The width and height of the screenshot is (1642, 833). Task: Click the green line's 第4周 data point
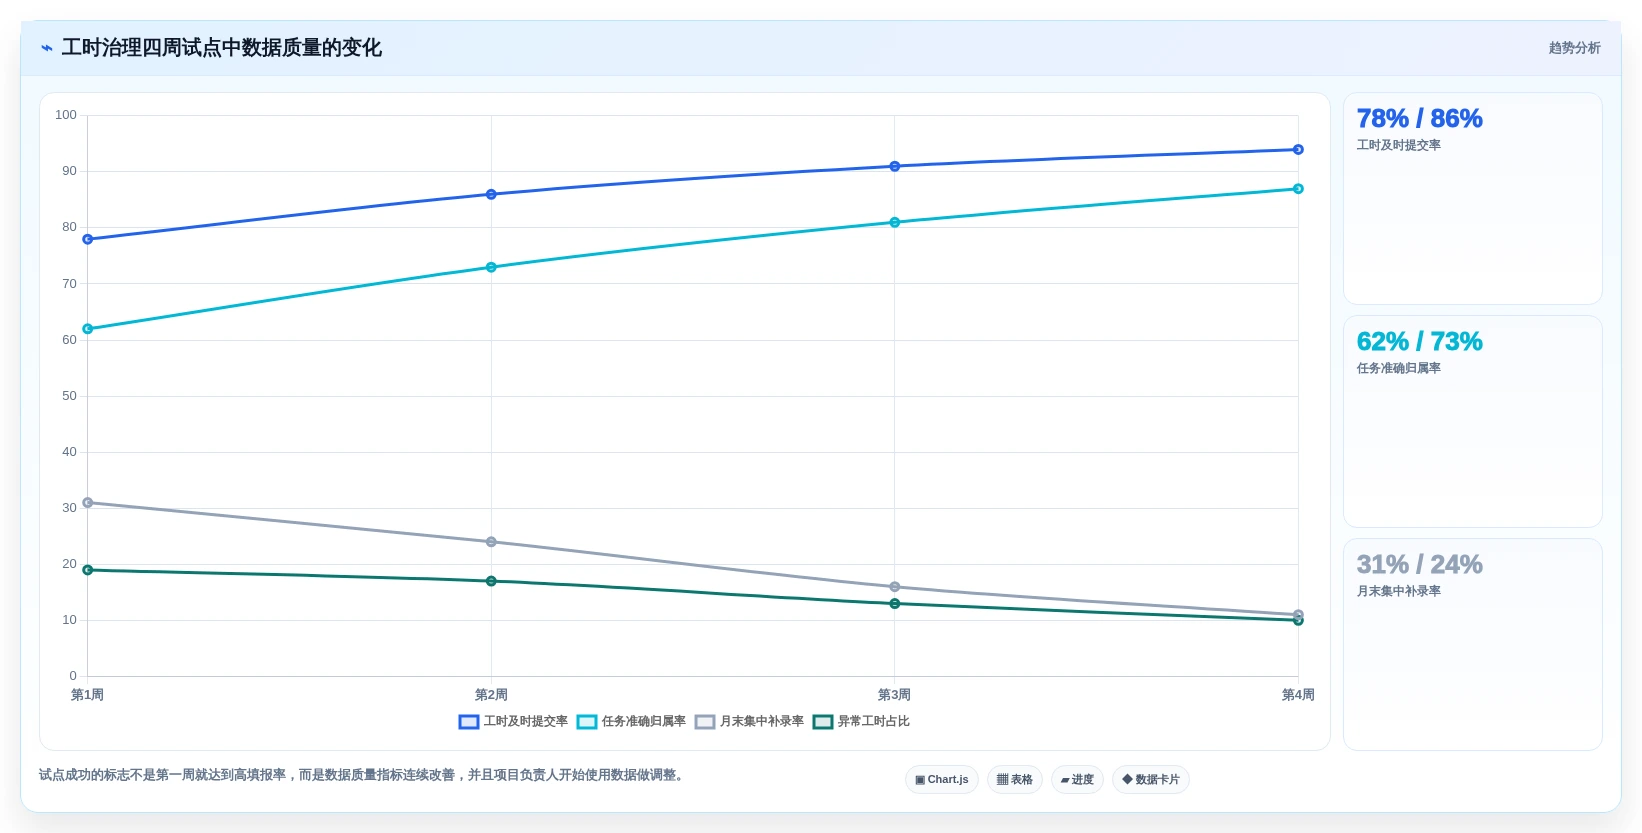pyautogui.click(x=1298, y=621)
